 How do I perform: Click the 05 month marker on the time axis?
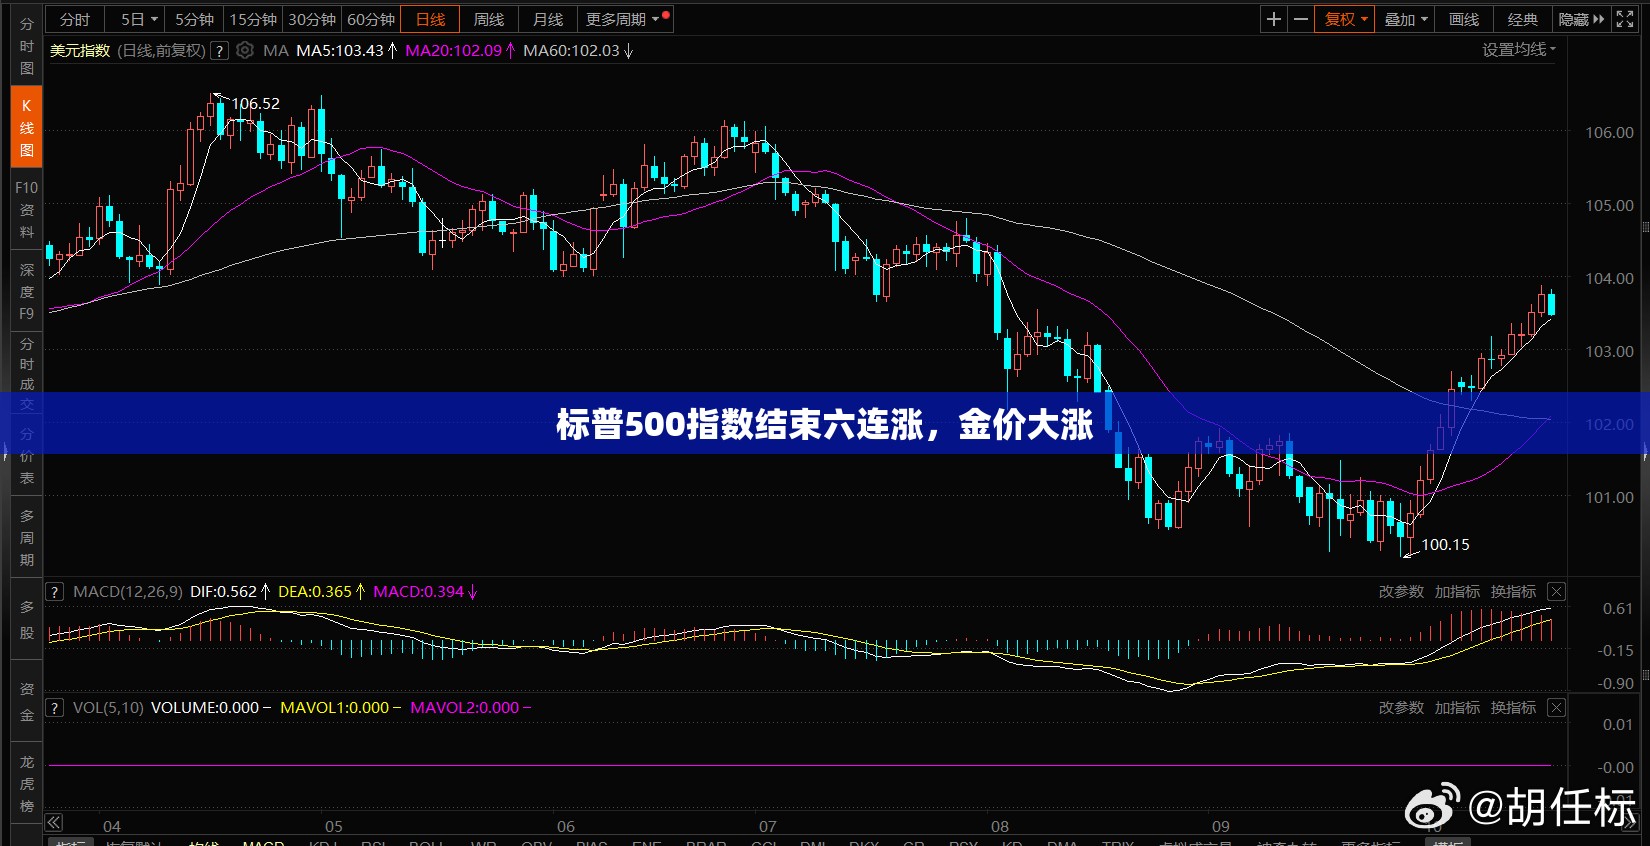point(334,827)
